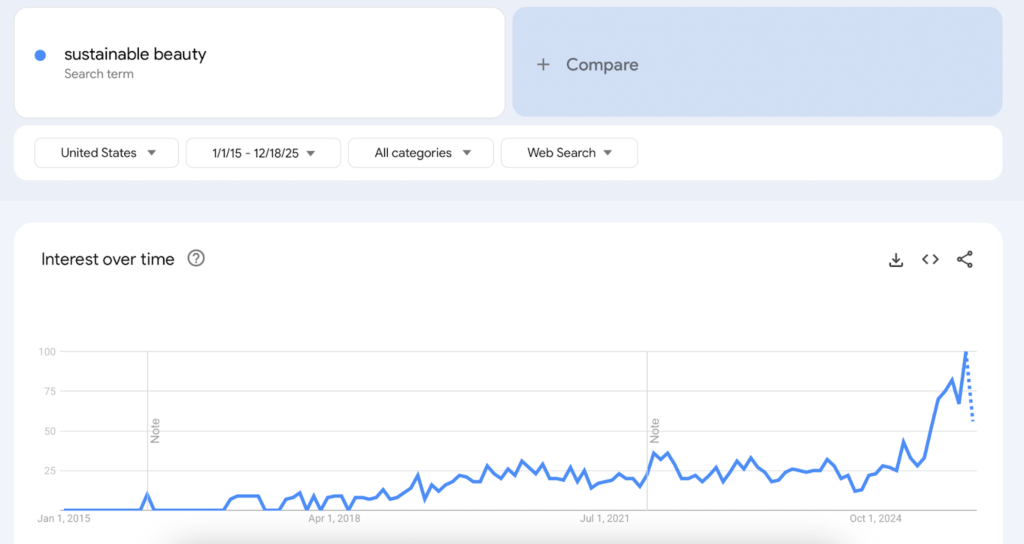Click the Jul 1, 2021 axis label
Viewport: 1024px width, 544px height.
click(606, 518)
